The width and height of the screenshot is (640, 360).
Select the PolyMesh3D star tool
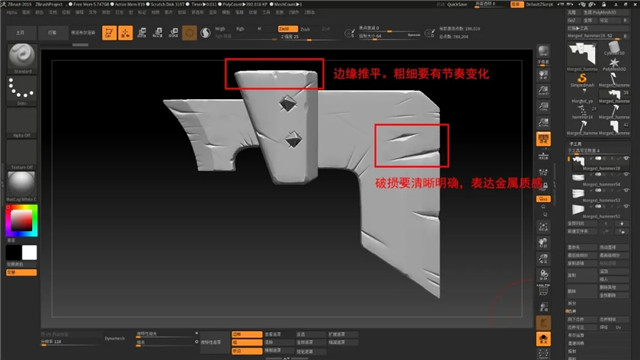click(613, 64)
